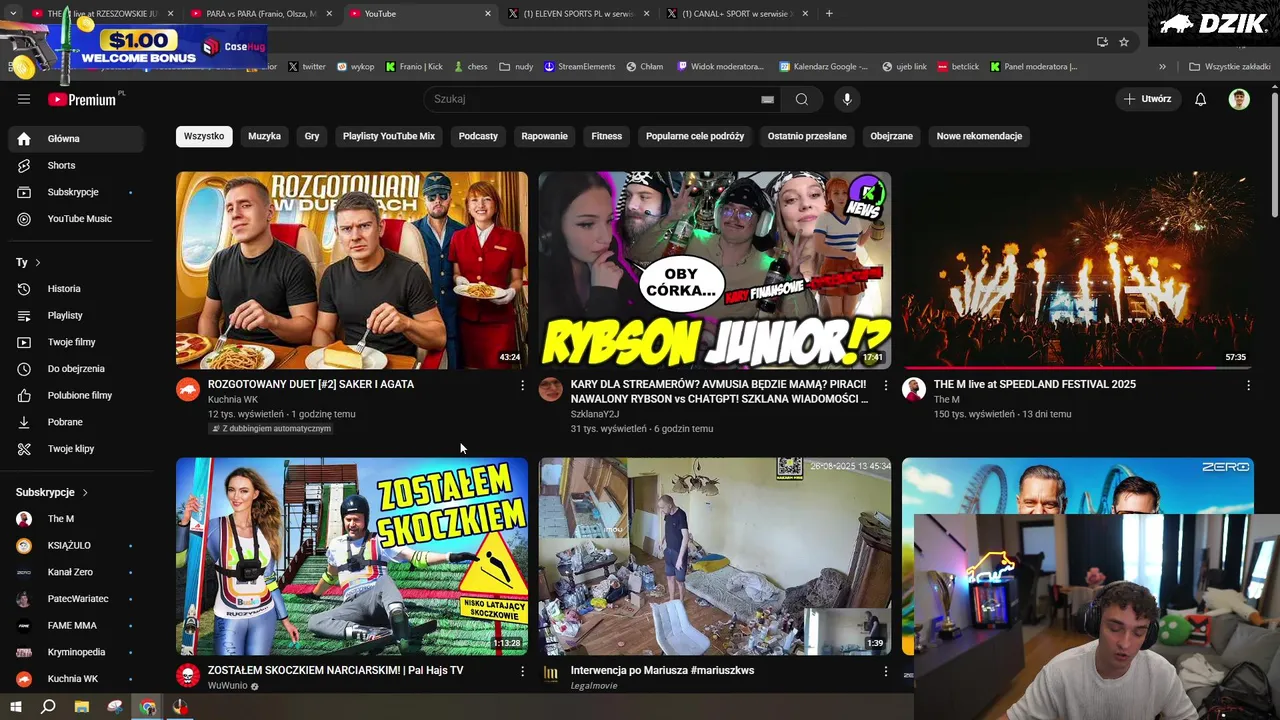Image resolution: width=1280 pixels, height=720 pixels.
Task: Open Rybson Junior video thumbnail
Action: [x=715, y=270]
